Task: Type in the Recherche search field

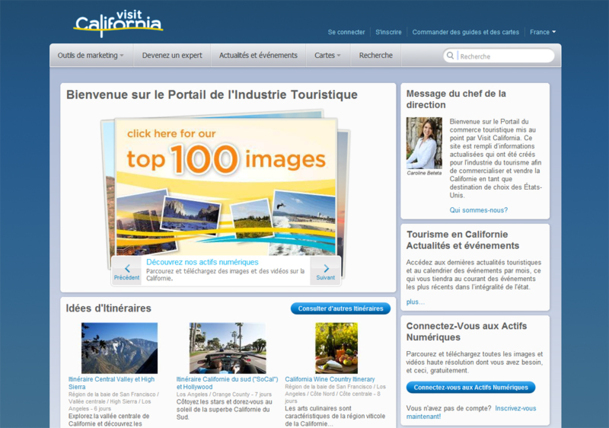Action: (x=504, y=57)
